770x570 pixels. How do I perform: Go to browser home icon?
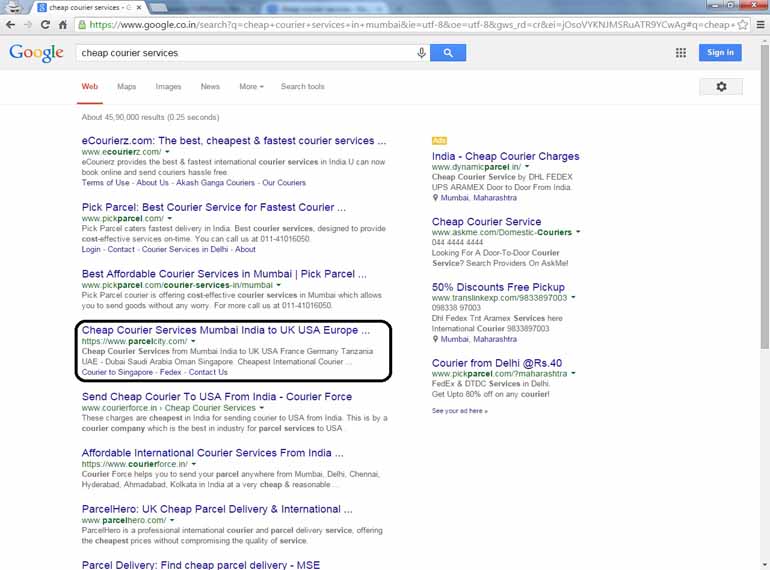pyautogui.click(x=63, y=25)
